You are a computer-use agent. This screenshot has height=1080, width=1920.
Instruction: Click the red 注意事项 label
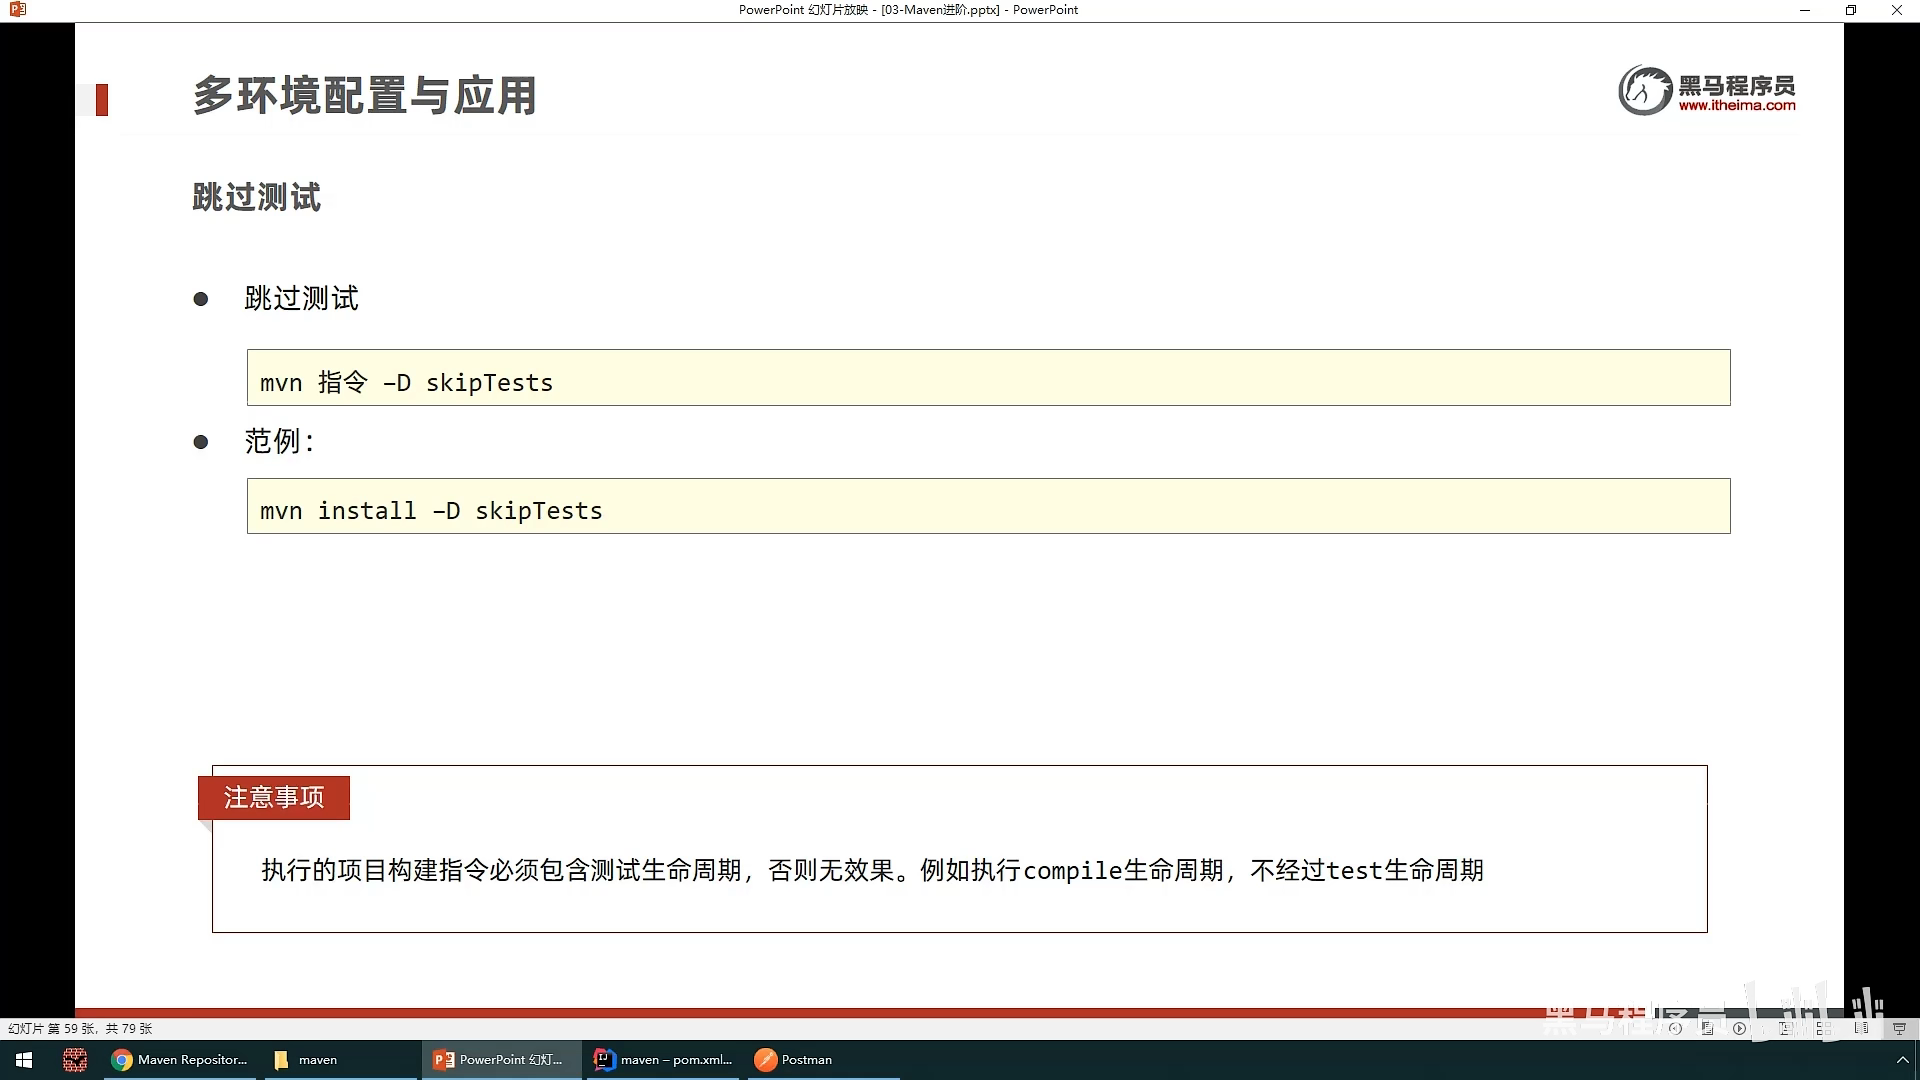[274, 798]
